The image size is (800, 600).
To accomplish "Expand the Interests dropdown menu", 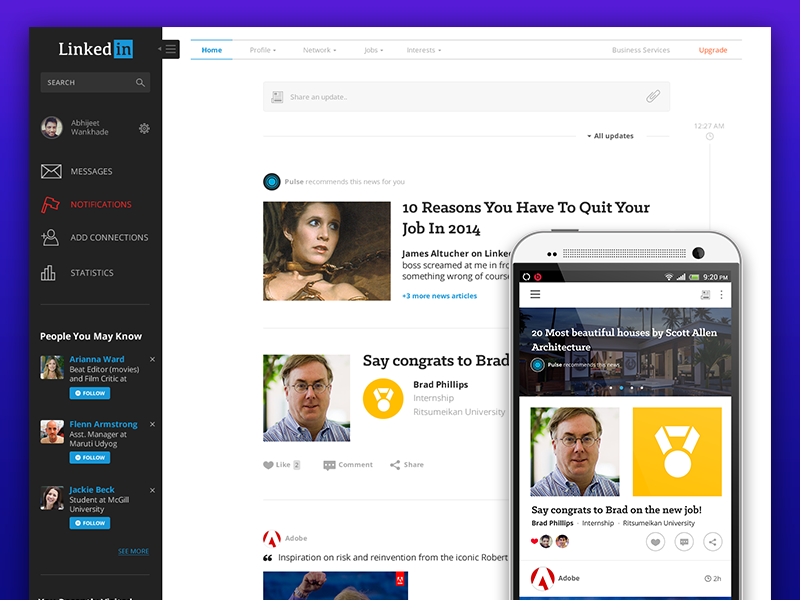I will pyautogui.click(x=423, y=50).
